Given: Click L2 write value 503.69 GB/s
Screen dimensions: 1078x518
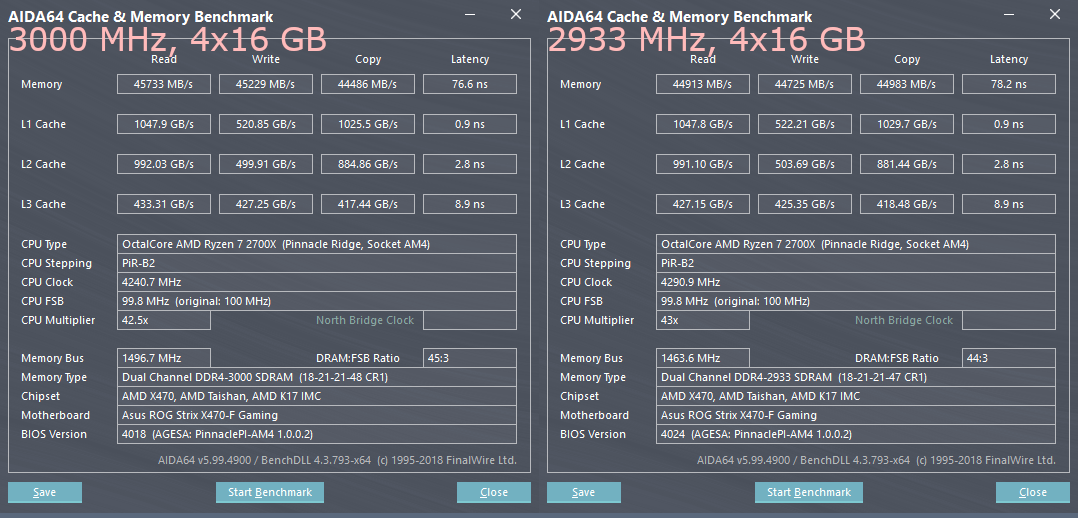Looking at the screenshot, I should point(804,164).
